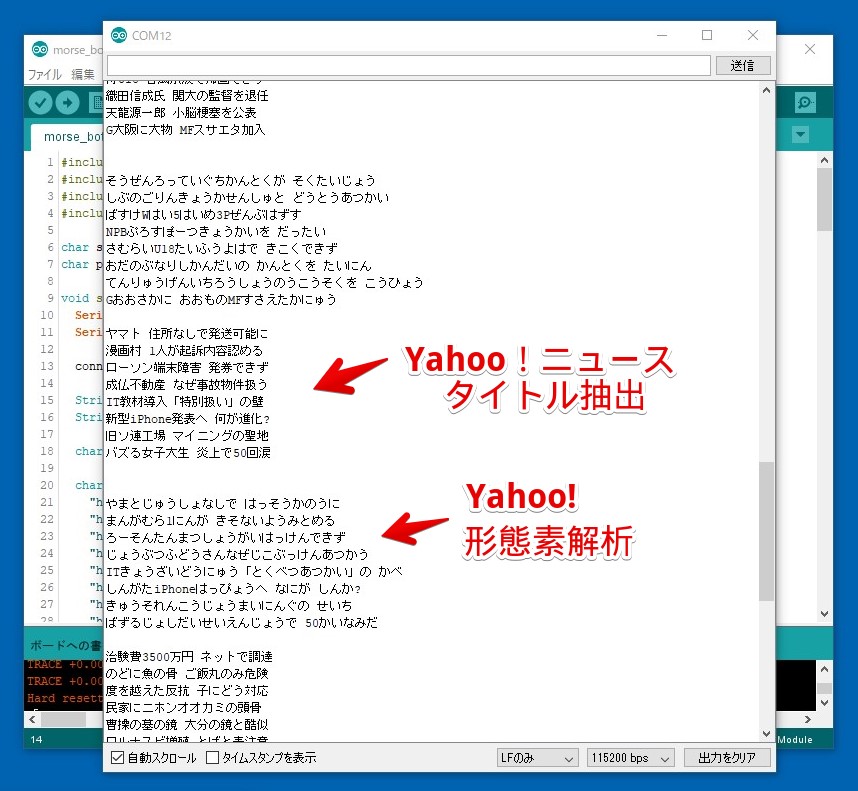Image resolution: width=858 pixels, height=791 pixels.
Task: Click the serial monitor vertical scrollbar thumb
Action: (767, 531)
